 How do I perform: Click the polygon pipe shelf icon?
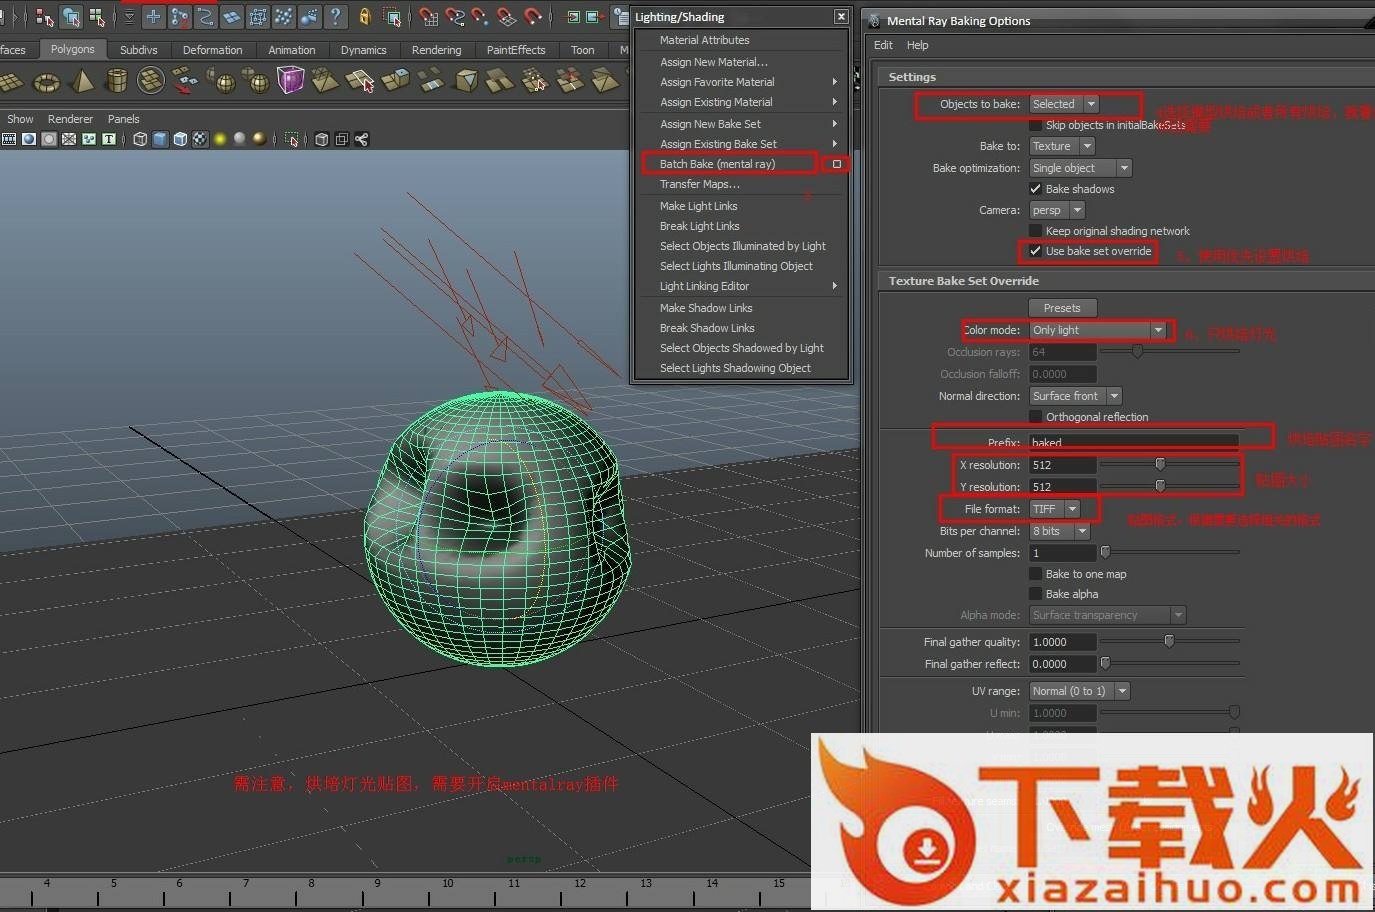click(117, 81)
